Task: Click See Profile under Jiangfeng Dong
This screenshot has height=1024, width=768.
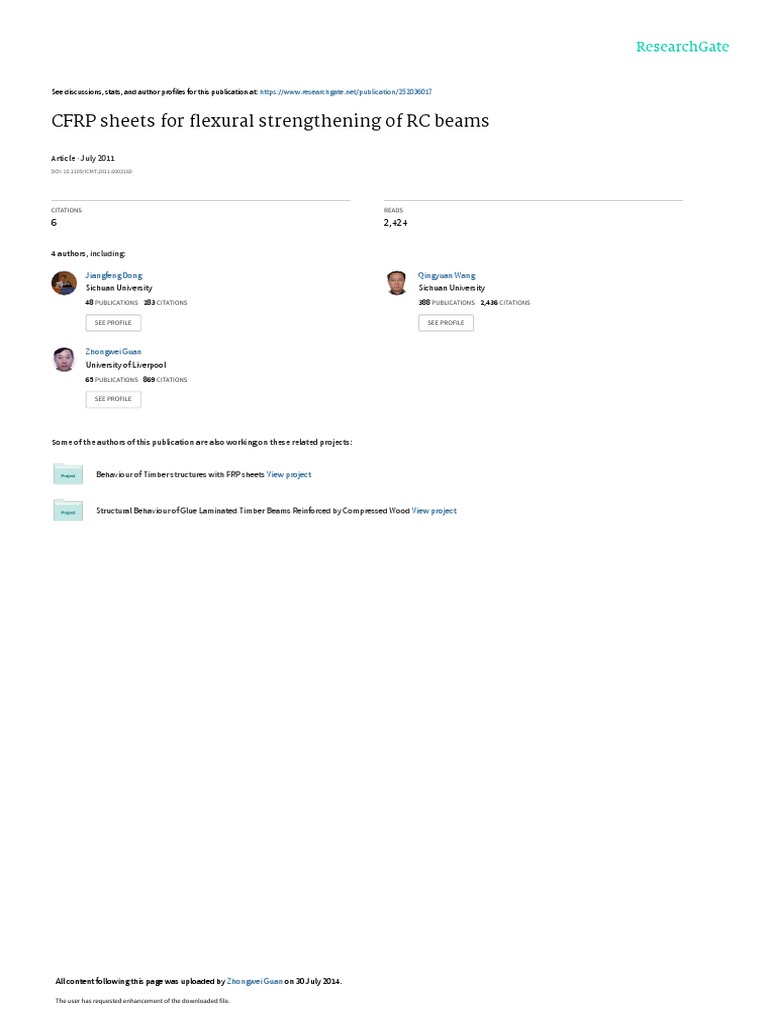Action: click(113, 323)
